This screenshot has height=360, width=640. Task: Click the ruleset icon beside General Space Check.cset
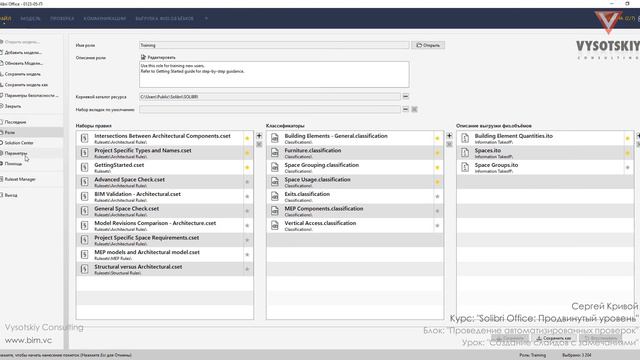click(84, 211)
